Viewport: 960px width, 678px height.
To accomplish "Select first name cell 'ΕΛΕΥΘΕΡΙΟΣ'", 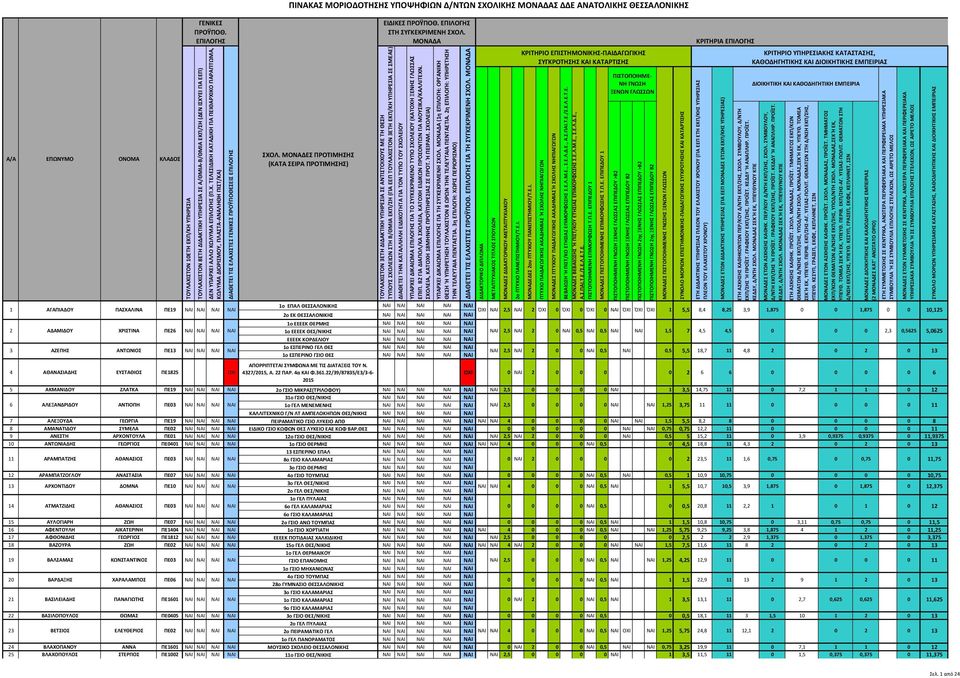I will (x=129, y=630).
